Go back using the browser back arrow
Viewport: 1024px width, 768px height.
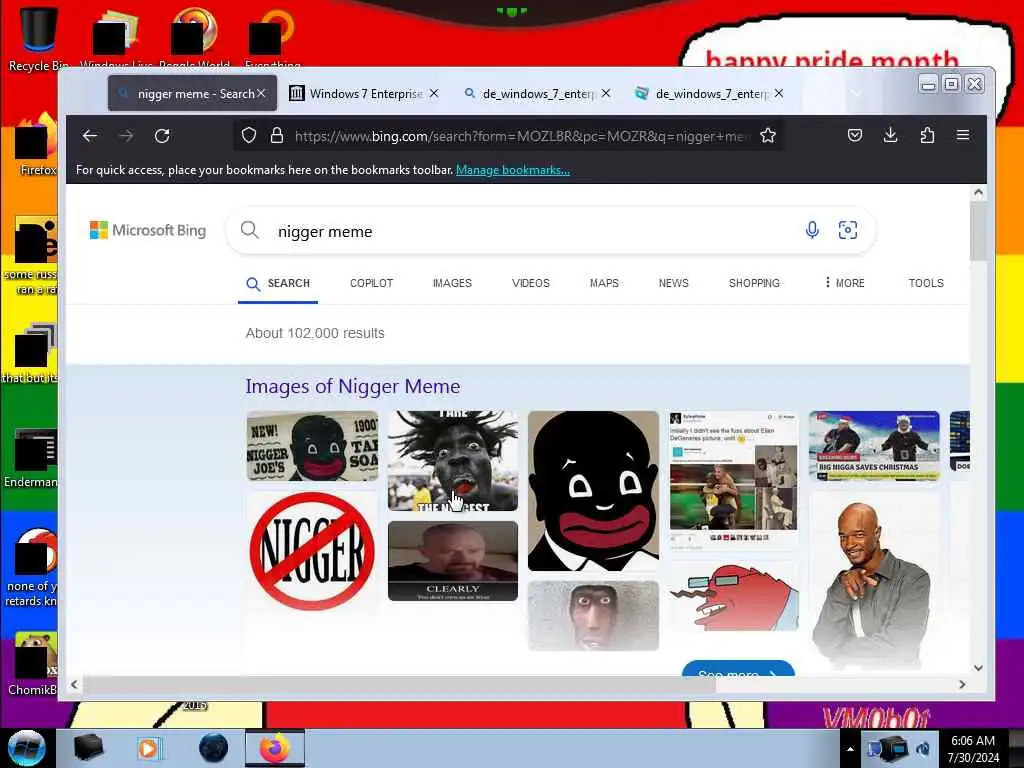(90, 136)
